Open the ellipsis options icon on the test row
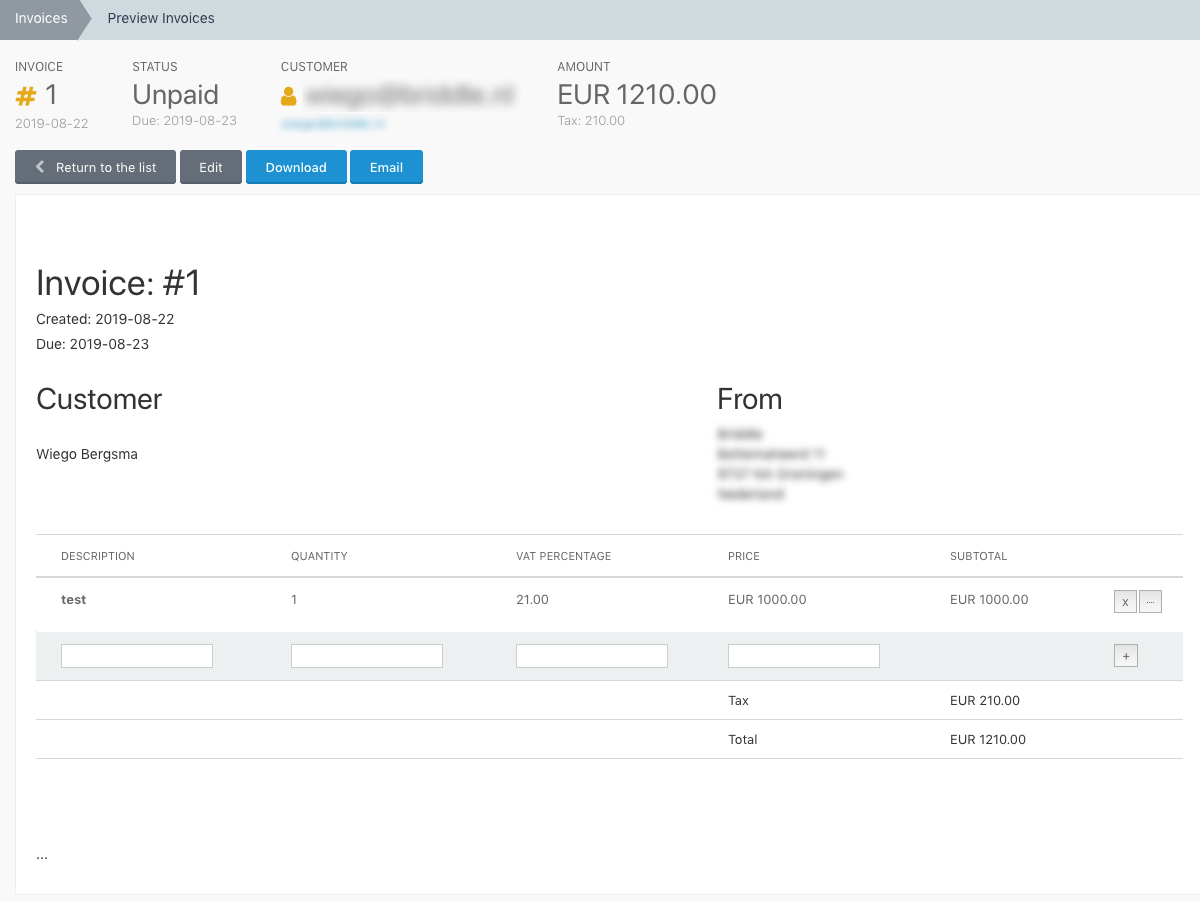 pos(1150,601)
